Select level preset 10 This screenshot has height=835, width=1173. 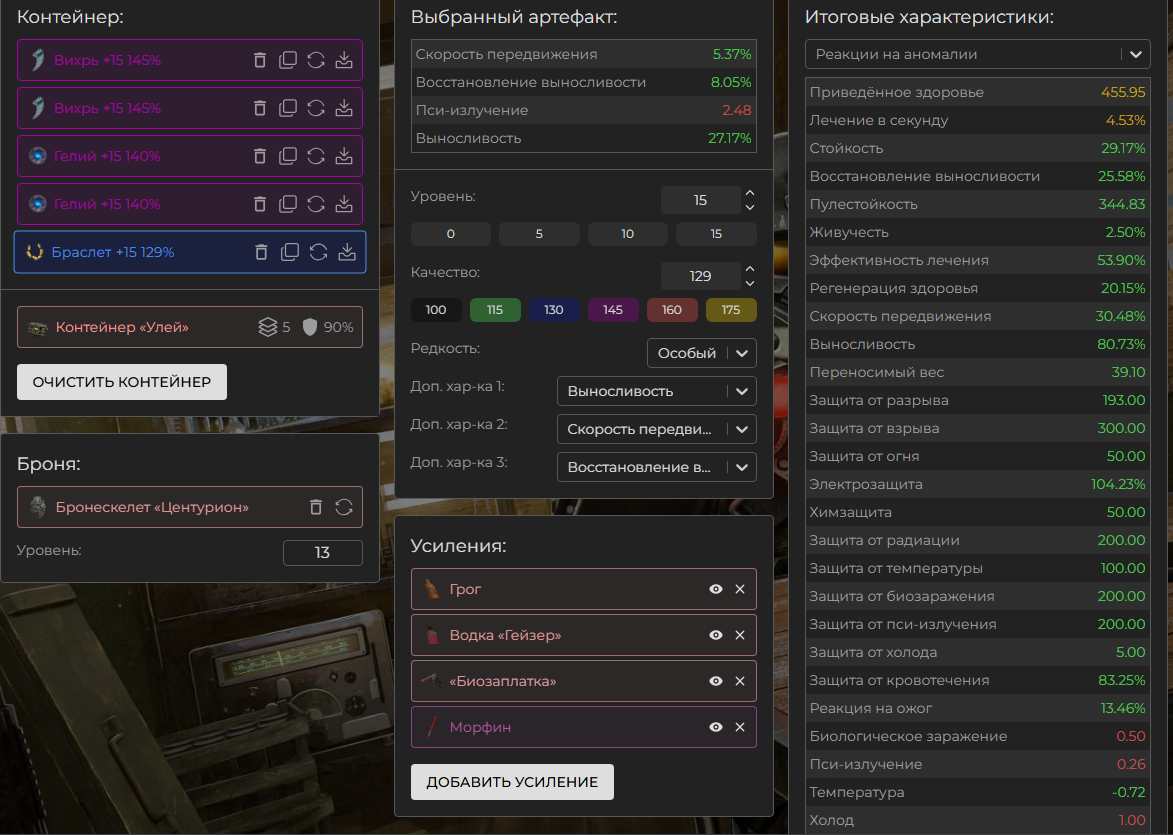point(627,234)
